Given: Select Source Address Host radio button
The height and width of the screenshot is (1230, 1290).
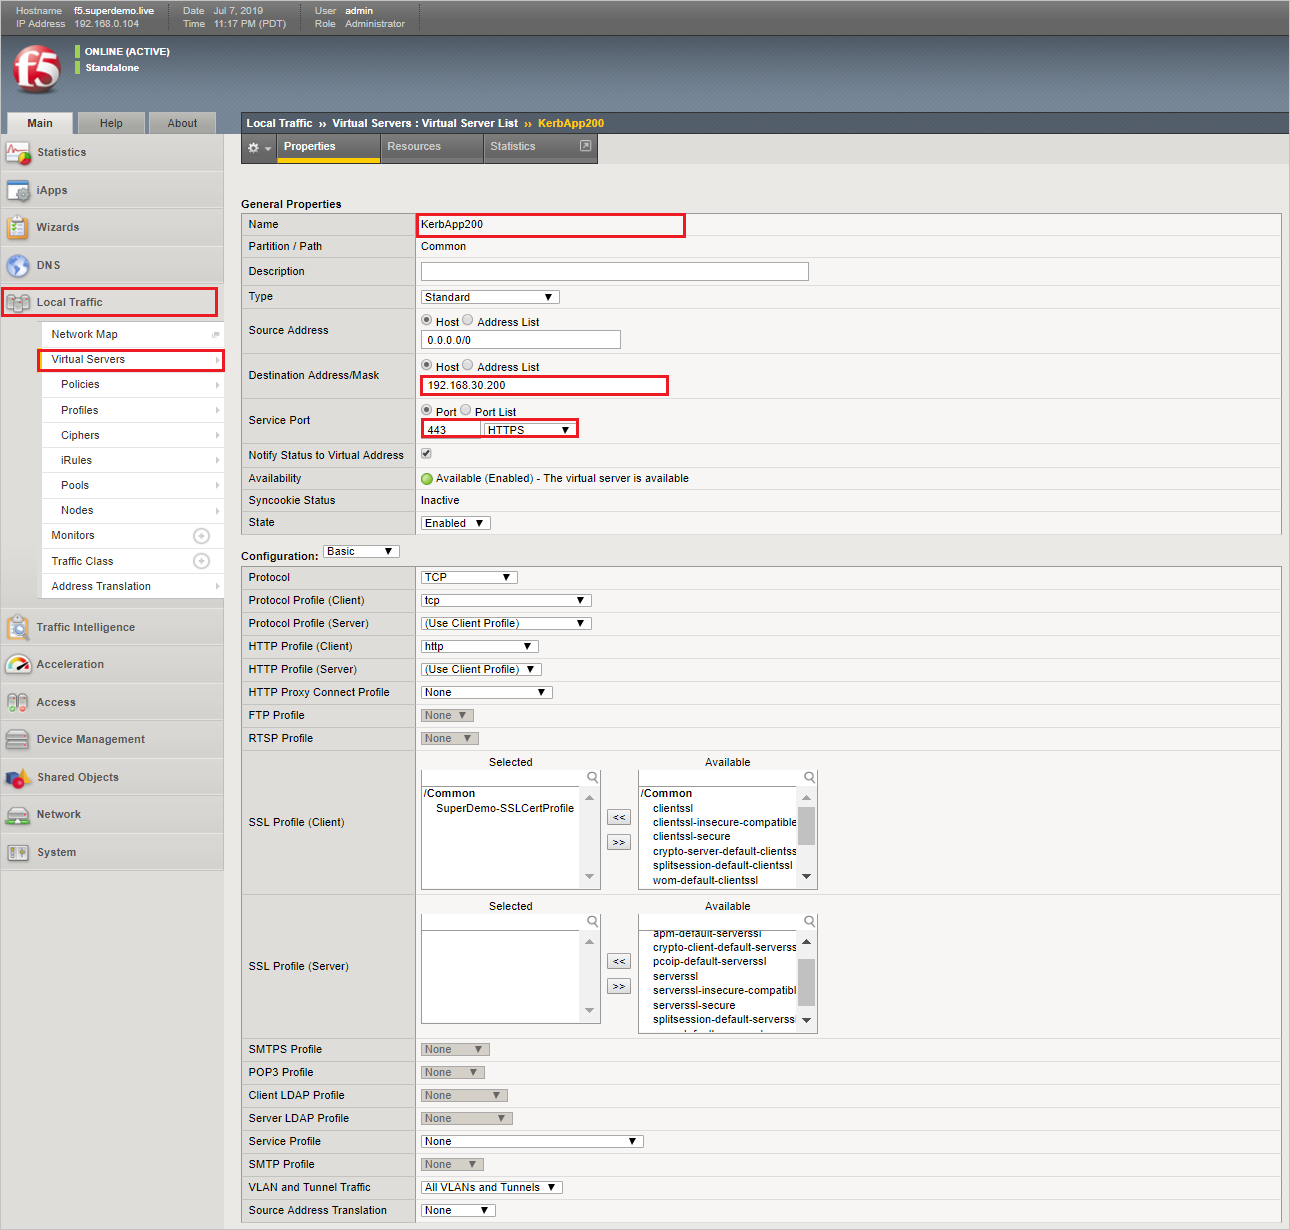Looking at the screenshot, I should 427,320.
